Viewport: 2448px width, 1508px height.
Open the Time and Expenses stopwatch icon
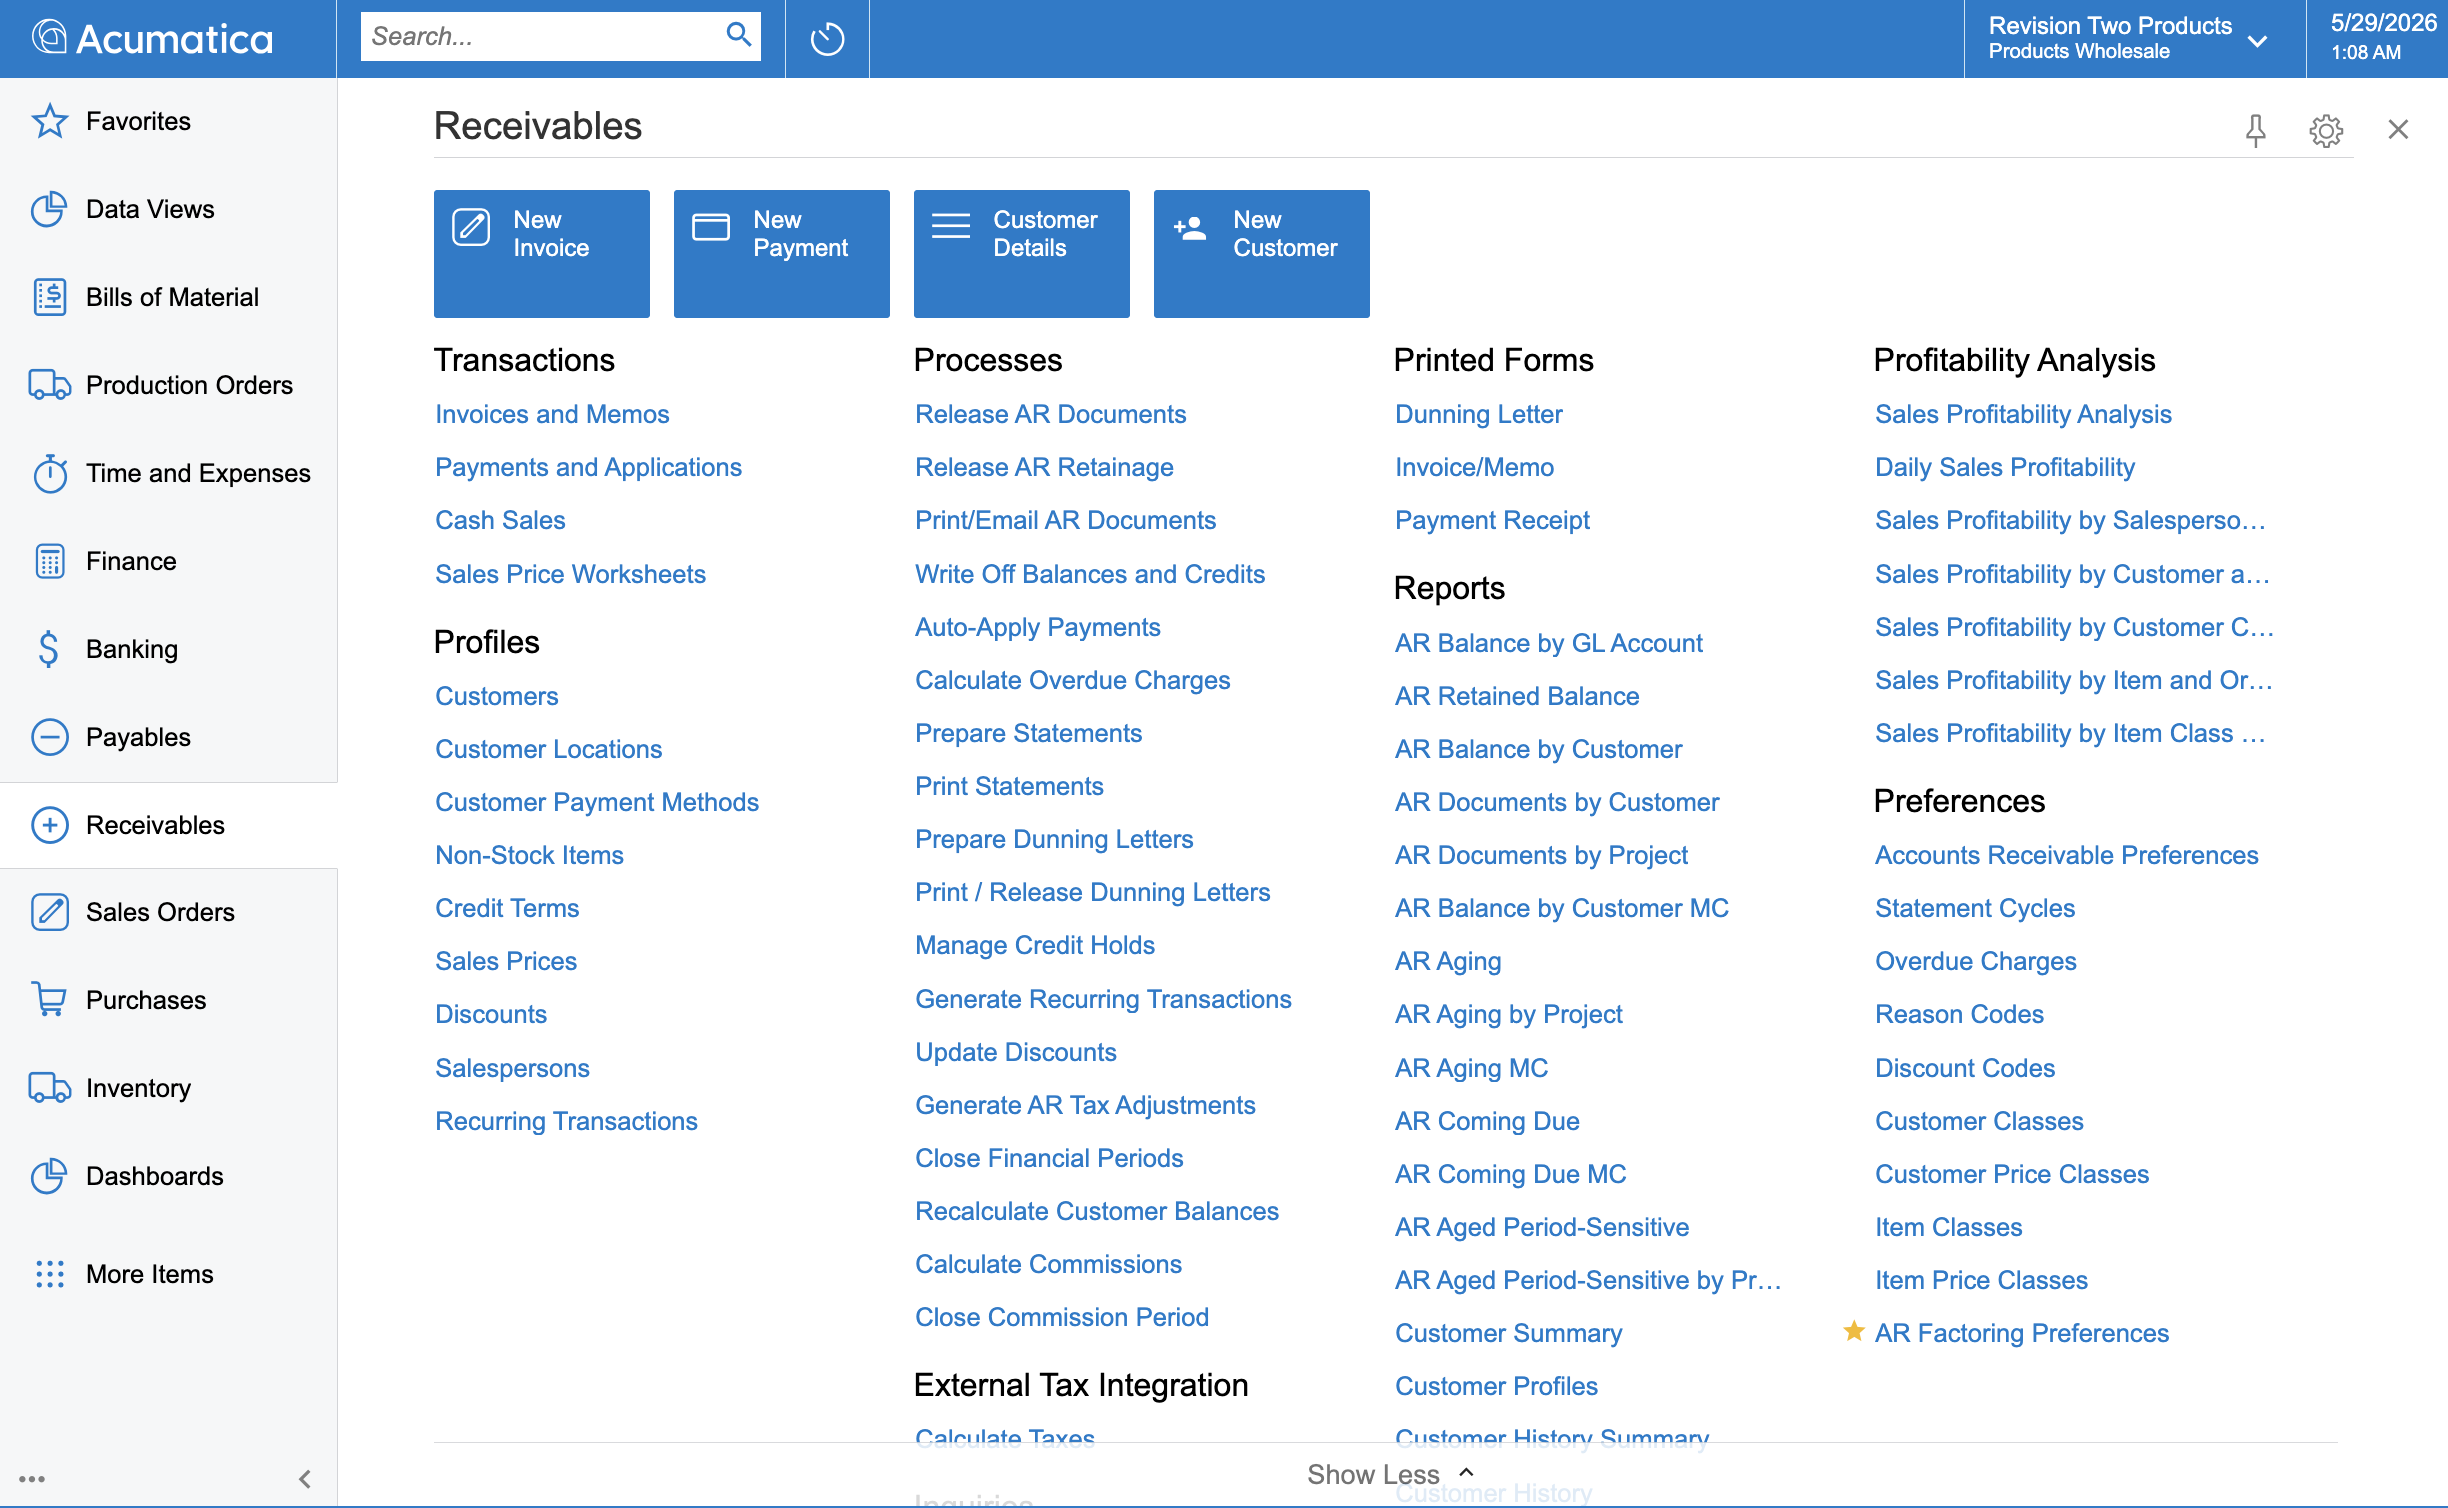click(x=49, y=473)
